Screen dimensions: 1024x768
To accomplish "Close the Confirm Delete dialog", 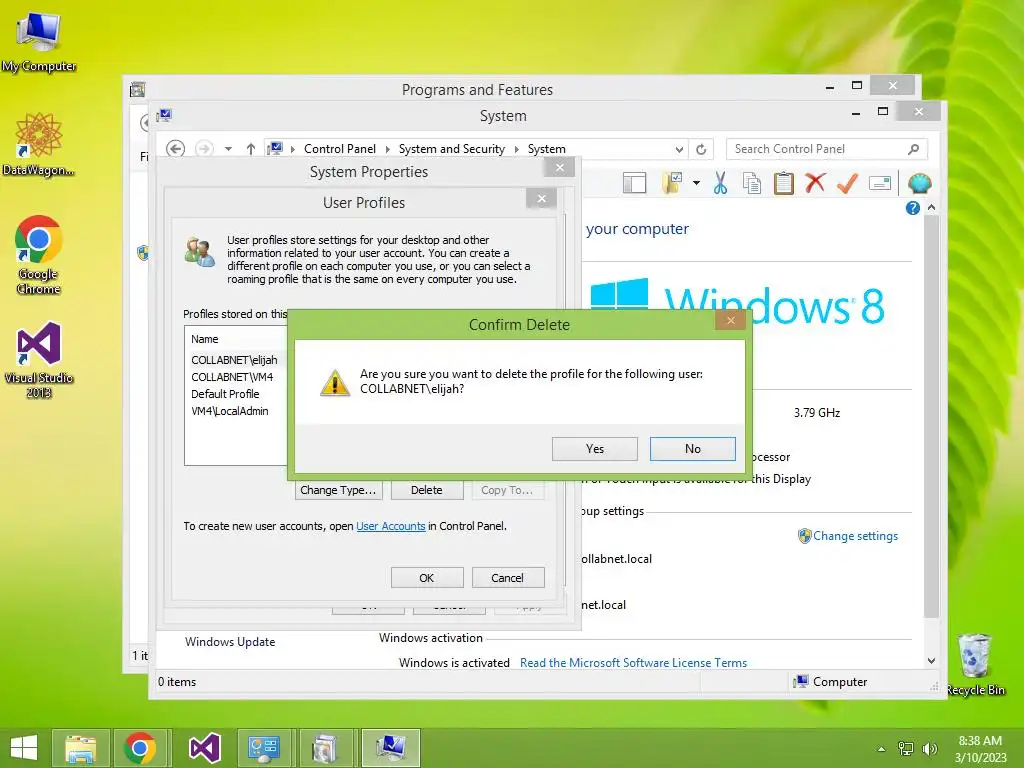I will [x=731, y=320].
